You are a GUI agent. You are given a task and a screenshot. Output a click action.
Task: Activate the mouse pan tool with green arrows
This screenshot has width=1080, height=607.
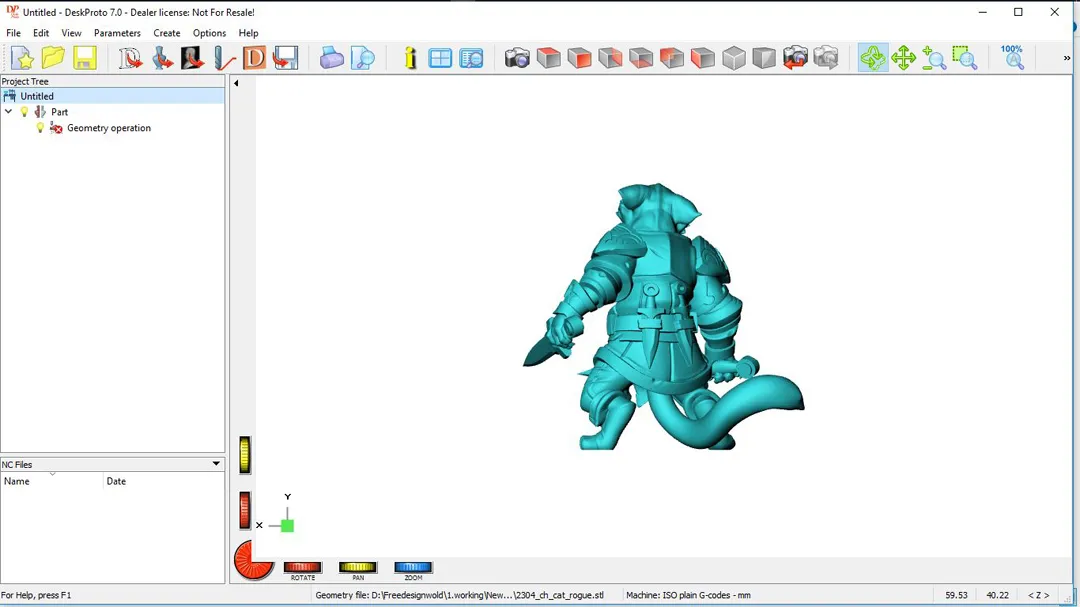(903, 58)
